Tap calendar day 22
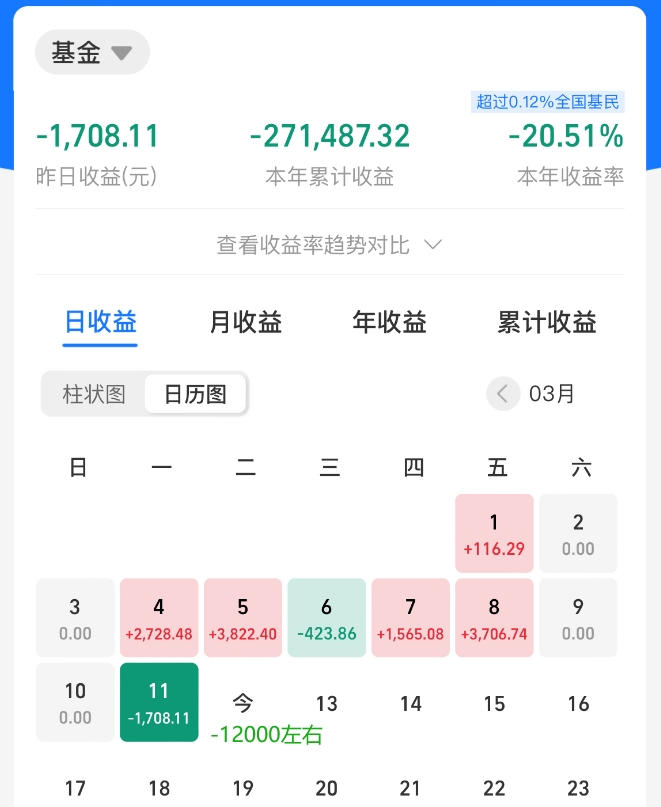The width and height of the screenshot is (661, 807). pyautogui.click(x=494, y=788)
